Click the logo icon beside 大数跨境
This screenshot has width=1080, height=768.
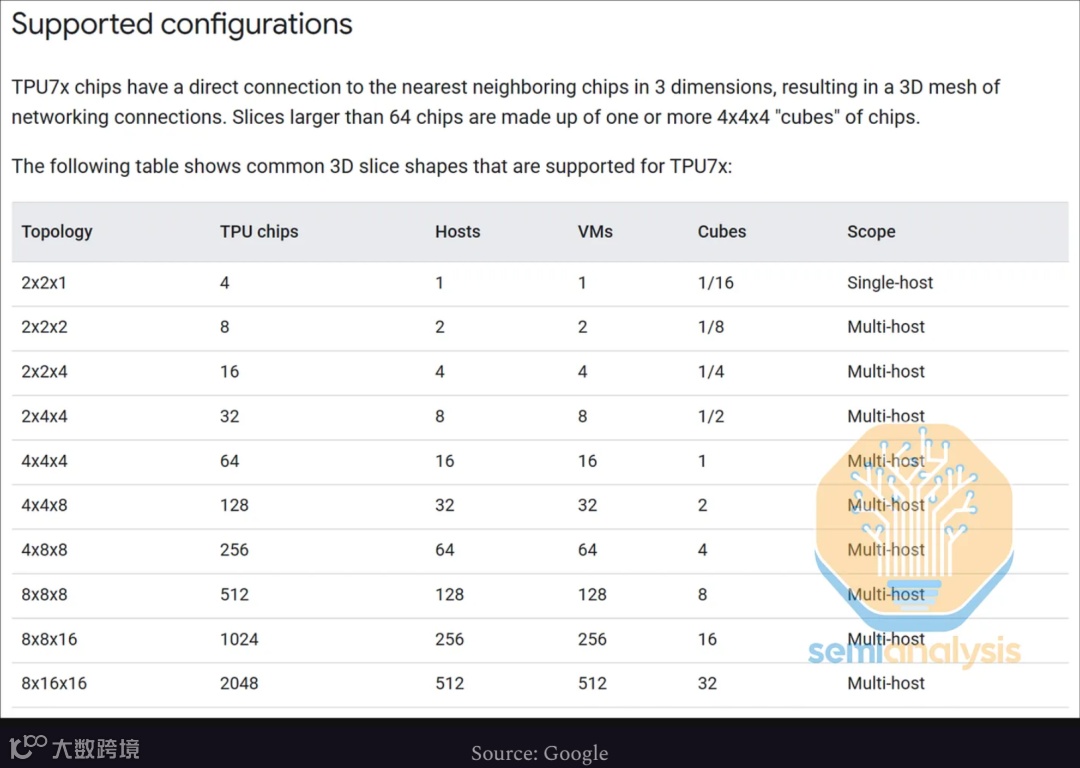click(28, 747)
